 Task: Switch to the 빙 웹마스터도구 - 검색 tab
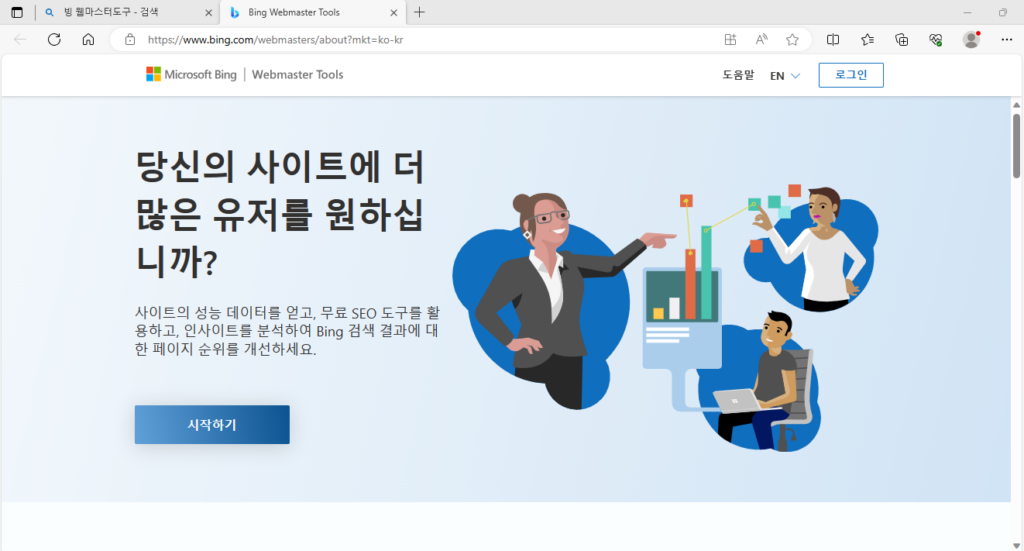[x=128, y=12]
